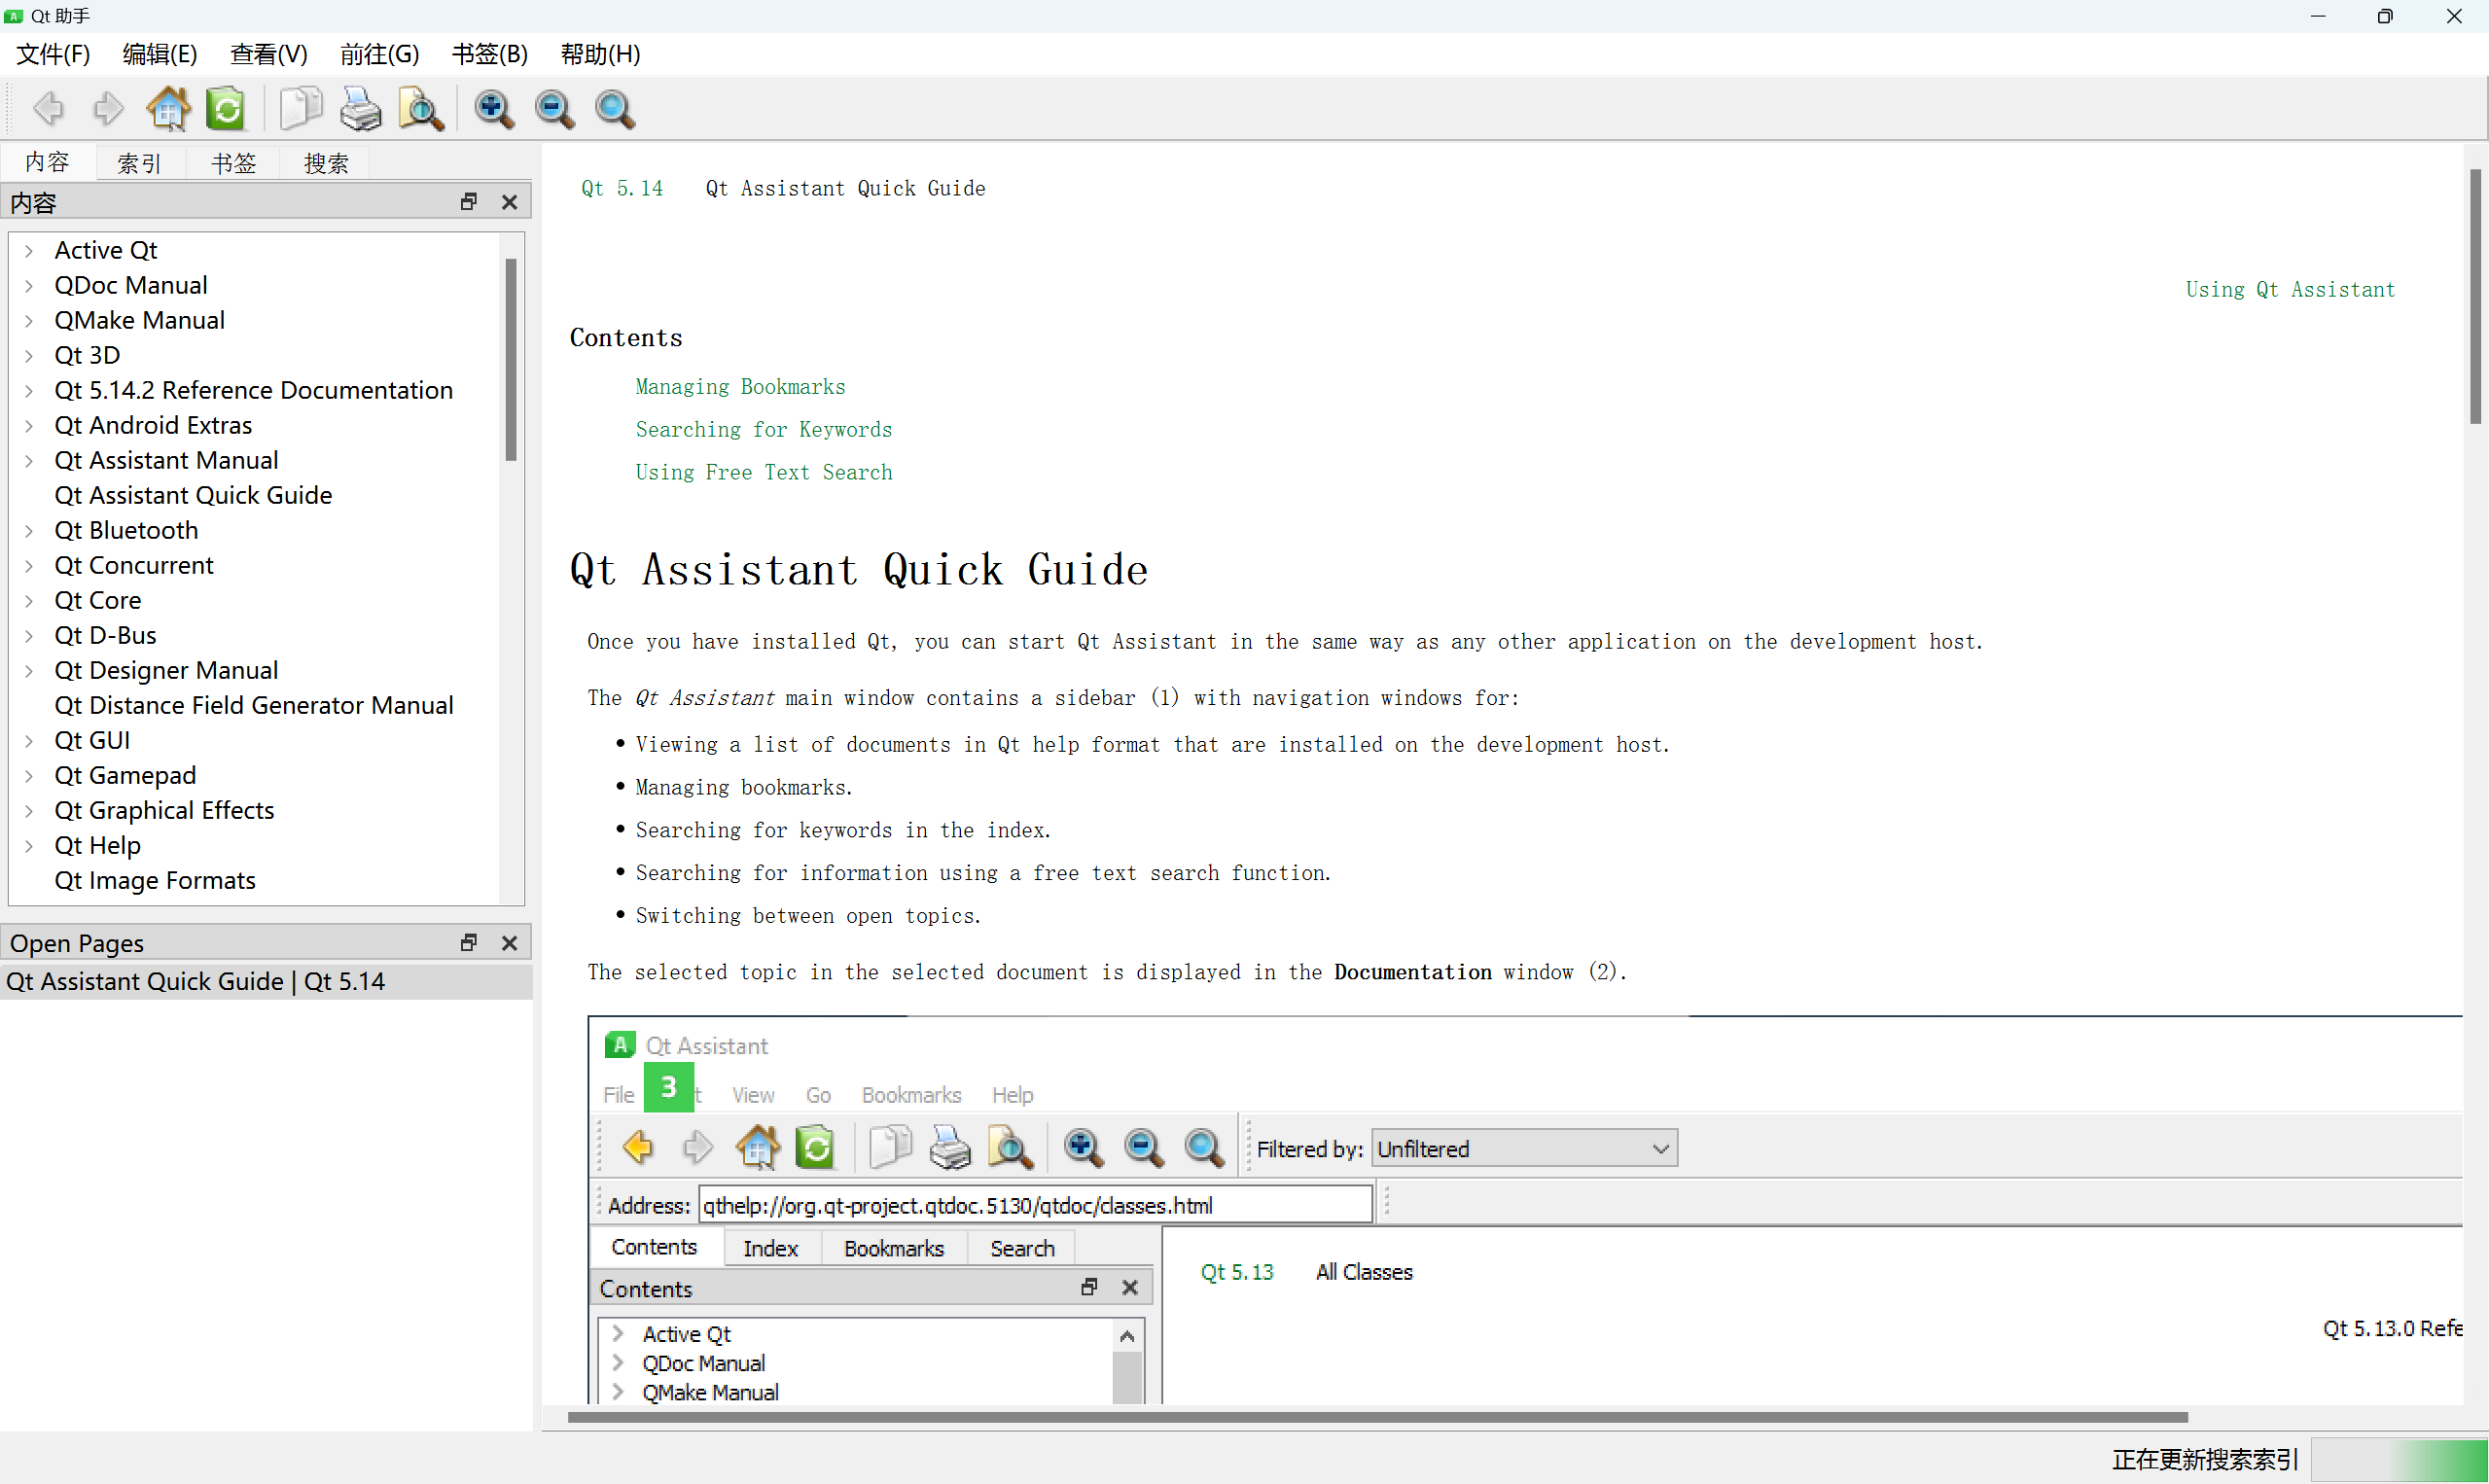
Task: Close the Open Pages panel
Action: pyautogui.click(x=509, y=943)
